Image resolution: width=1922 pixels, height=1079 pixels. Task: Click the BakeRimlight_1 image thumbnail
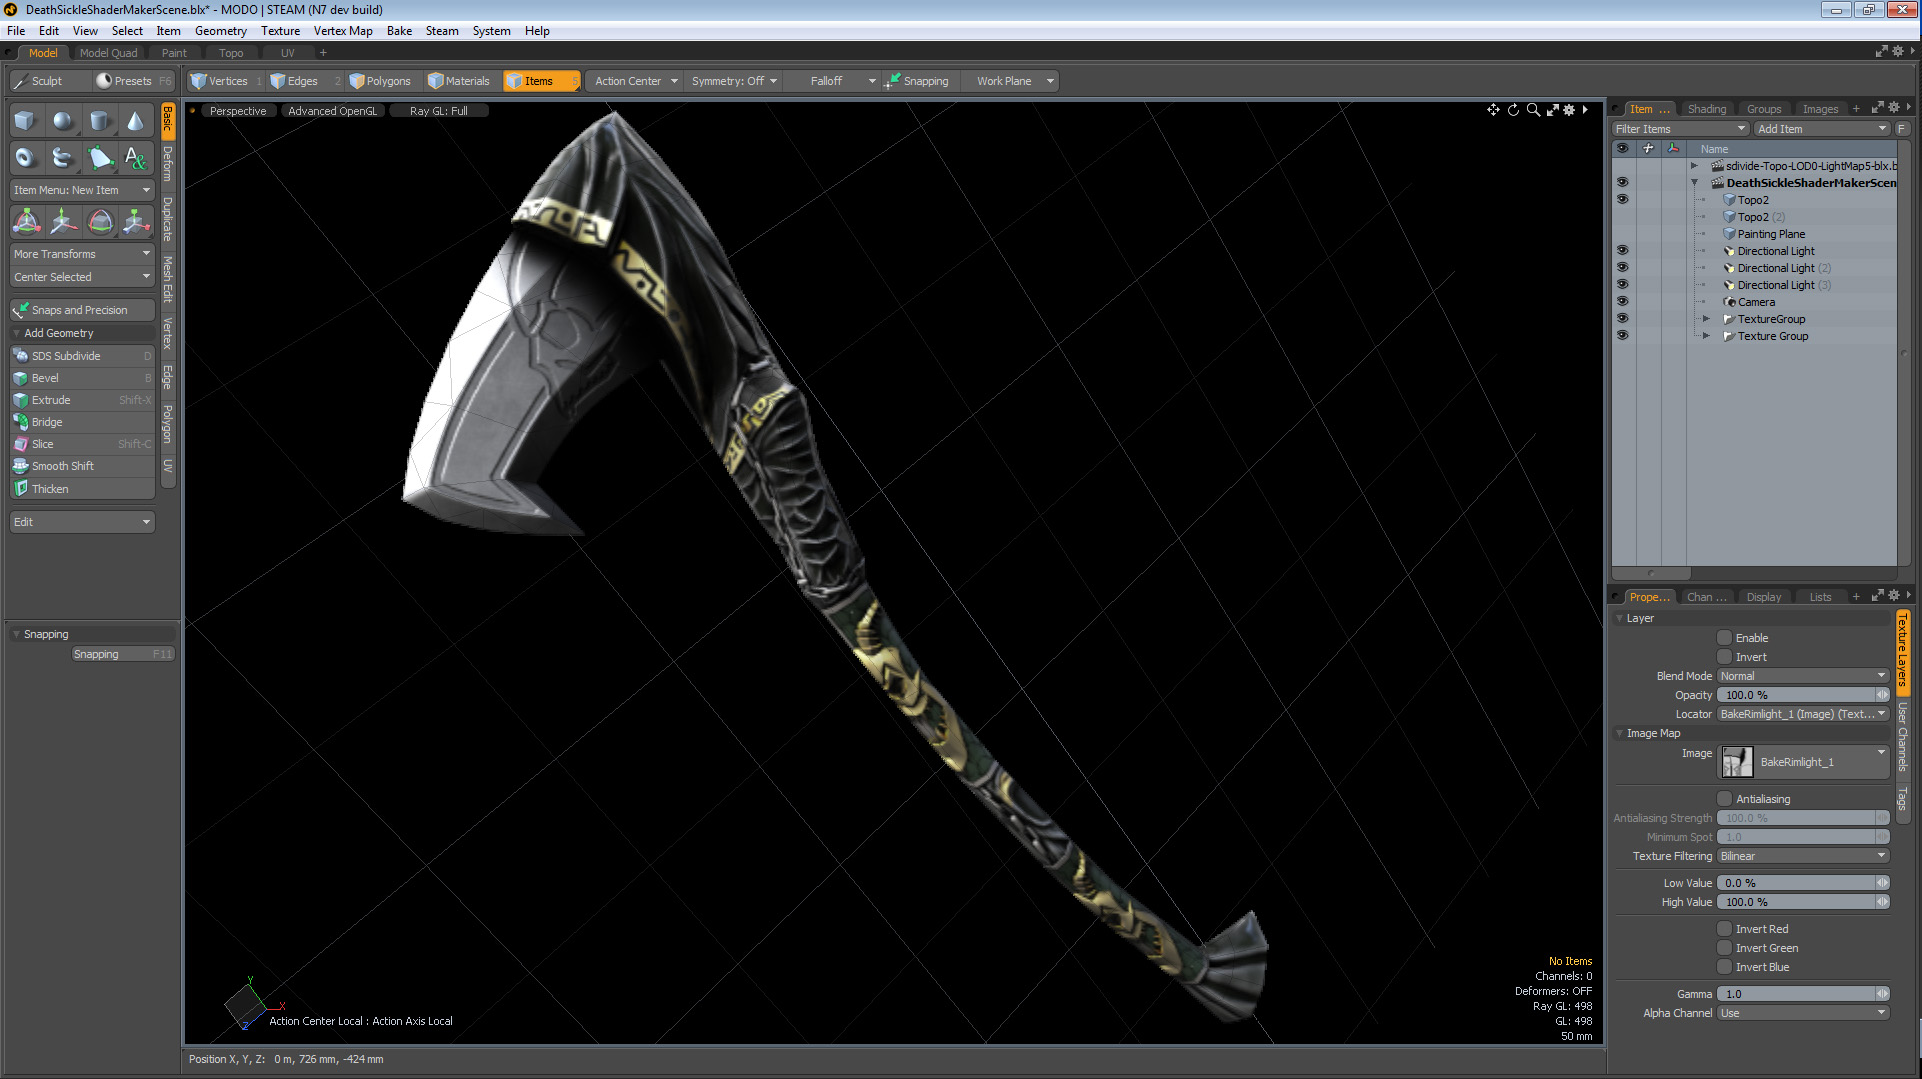click(x=1736, y=762)
